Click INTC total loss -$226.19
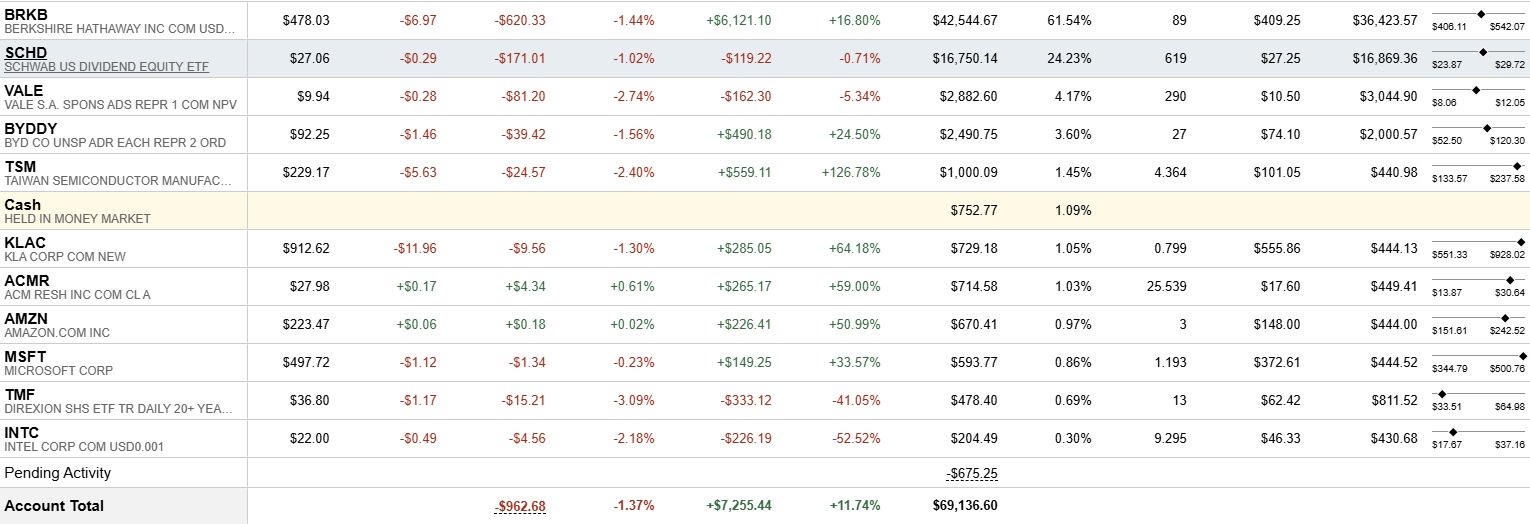 (x=746, y=438)
